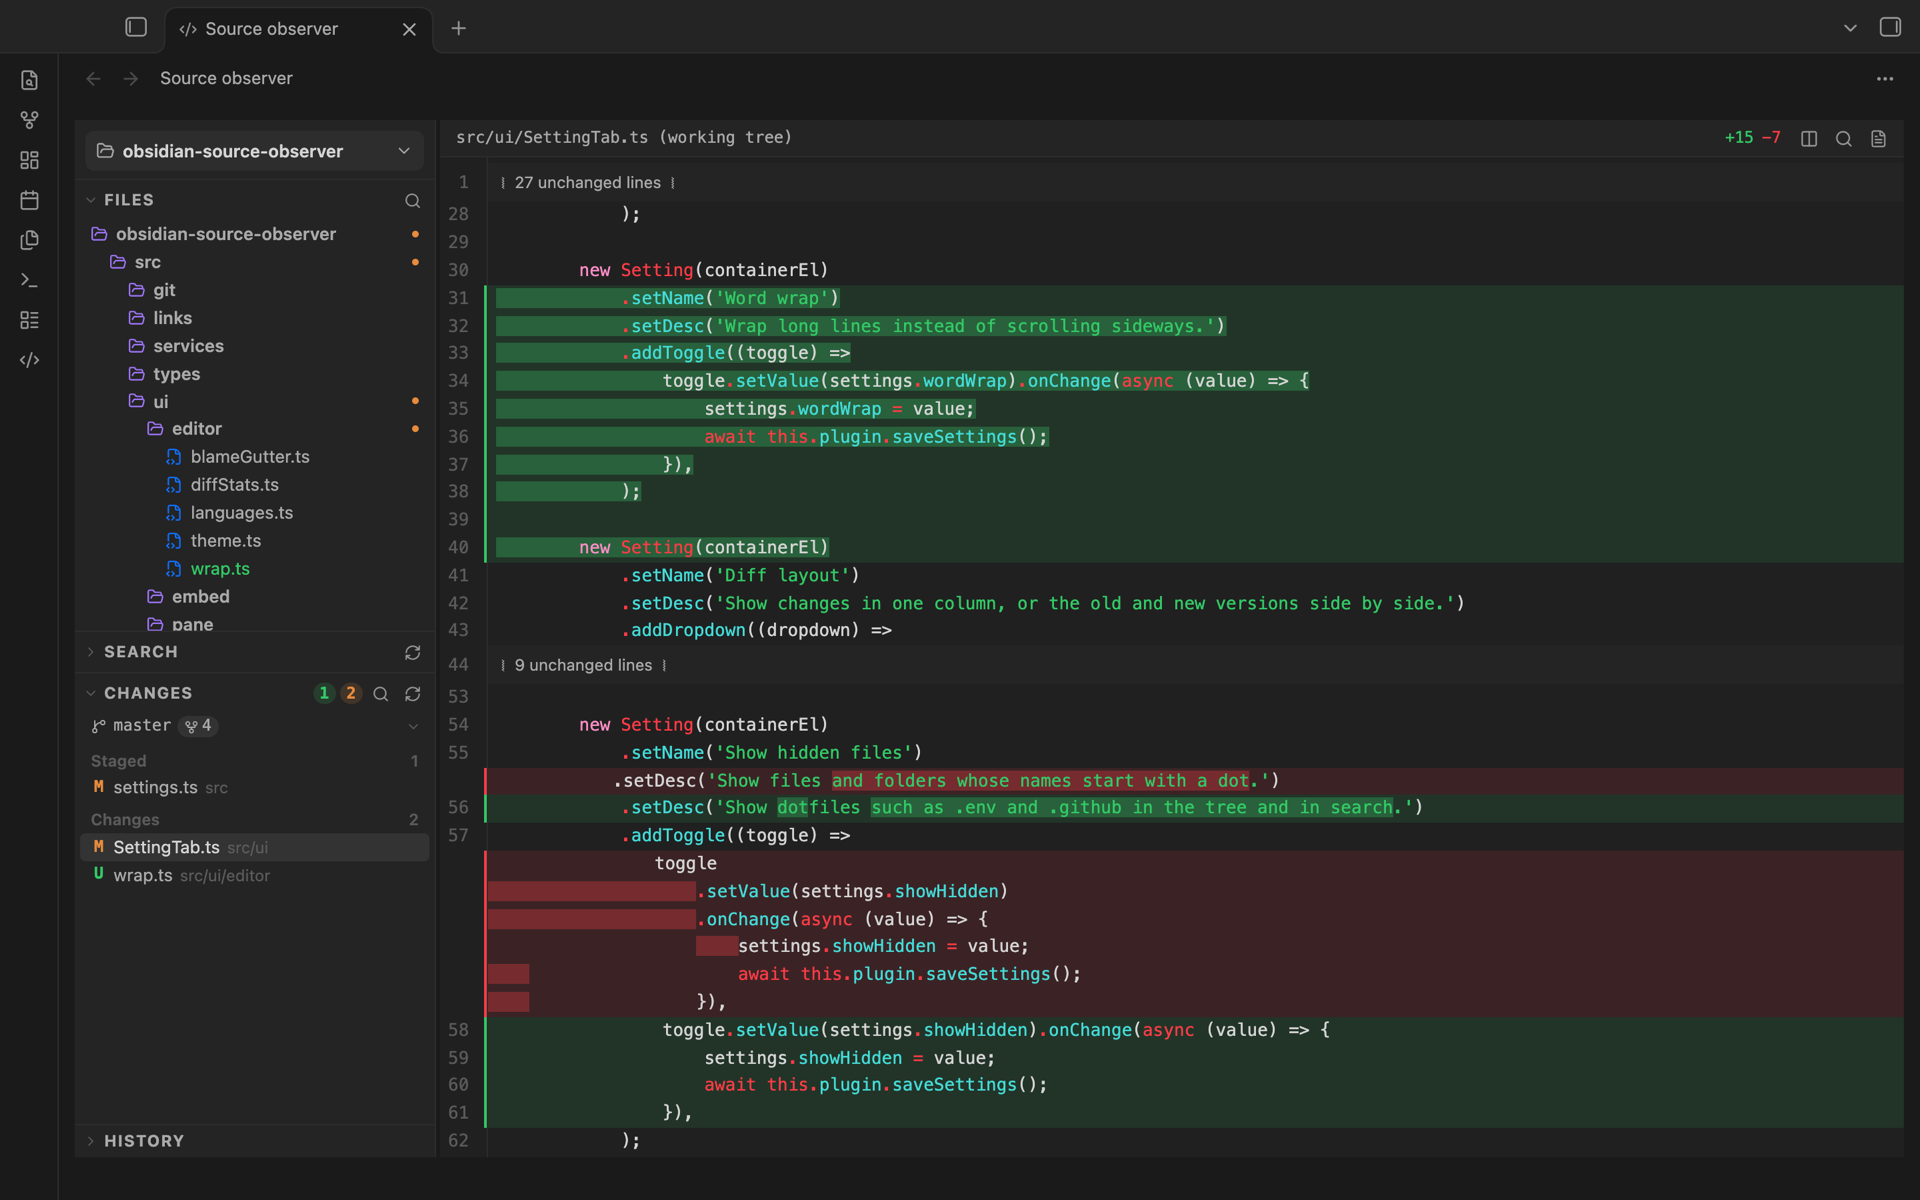The width and height of the screenshot is (1920, 1200).
Task: Refresh the CHANGES list
Action: pyautogui.click(x=412, y=693)
